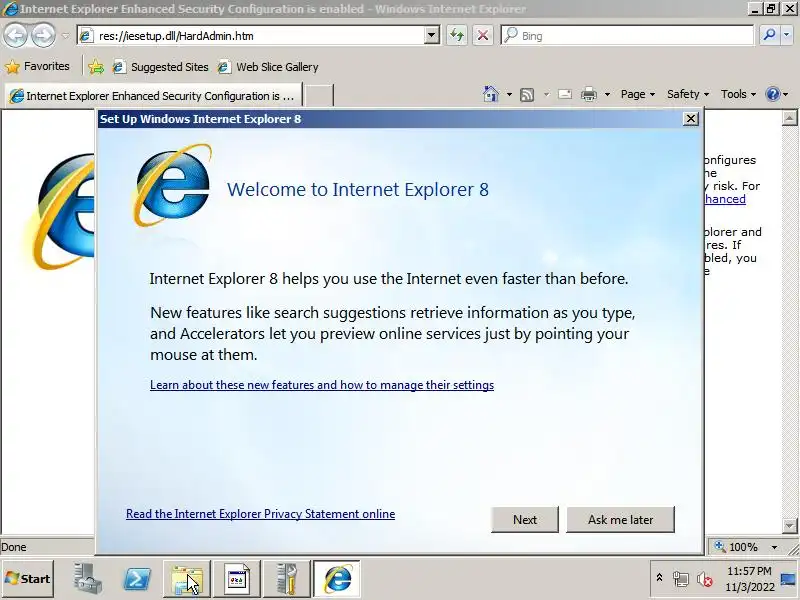Open the Page menu

pyautogui.click(x=638, y=94)
